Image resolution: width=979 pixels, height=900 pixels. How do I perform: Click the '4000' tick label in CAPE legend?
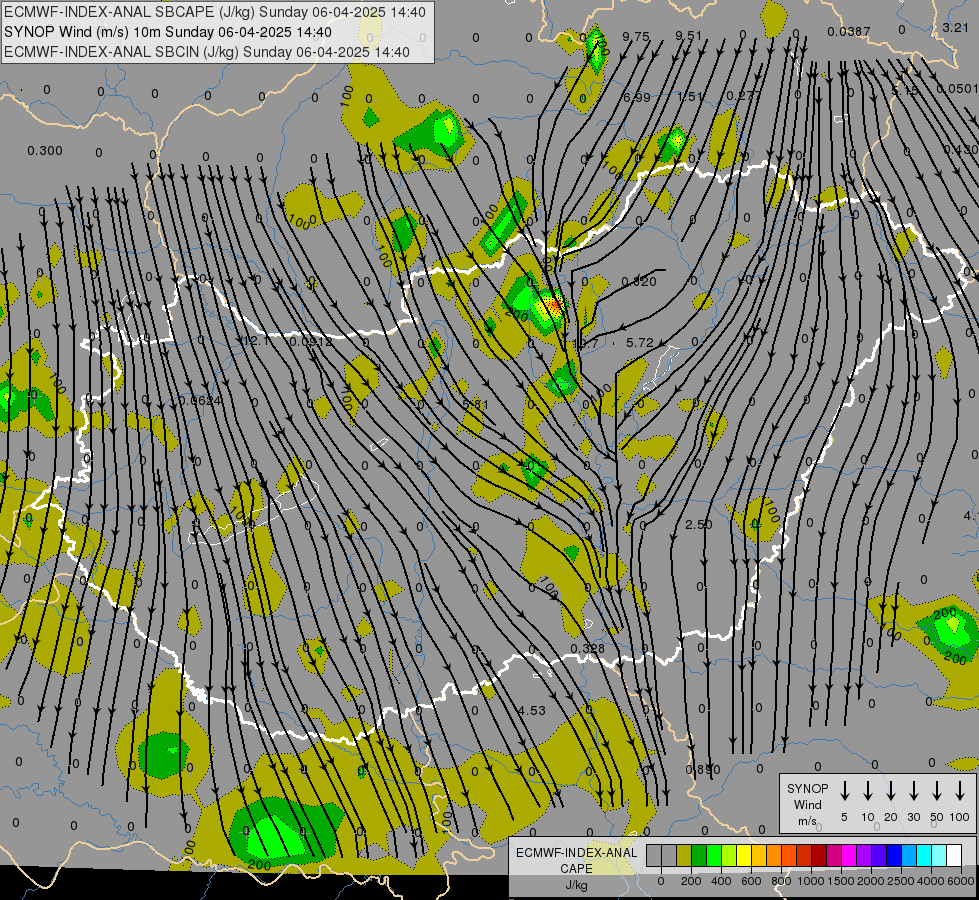[930, 881]
